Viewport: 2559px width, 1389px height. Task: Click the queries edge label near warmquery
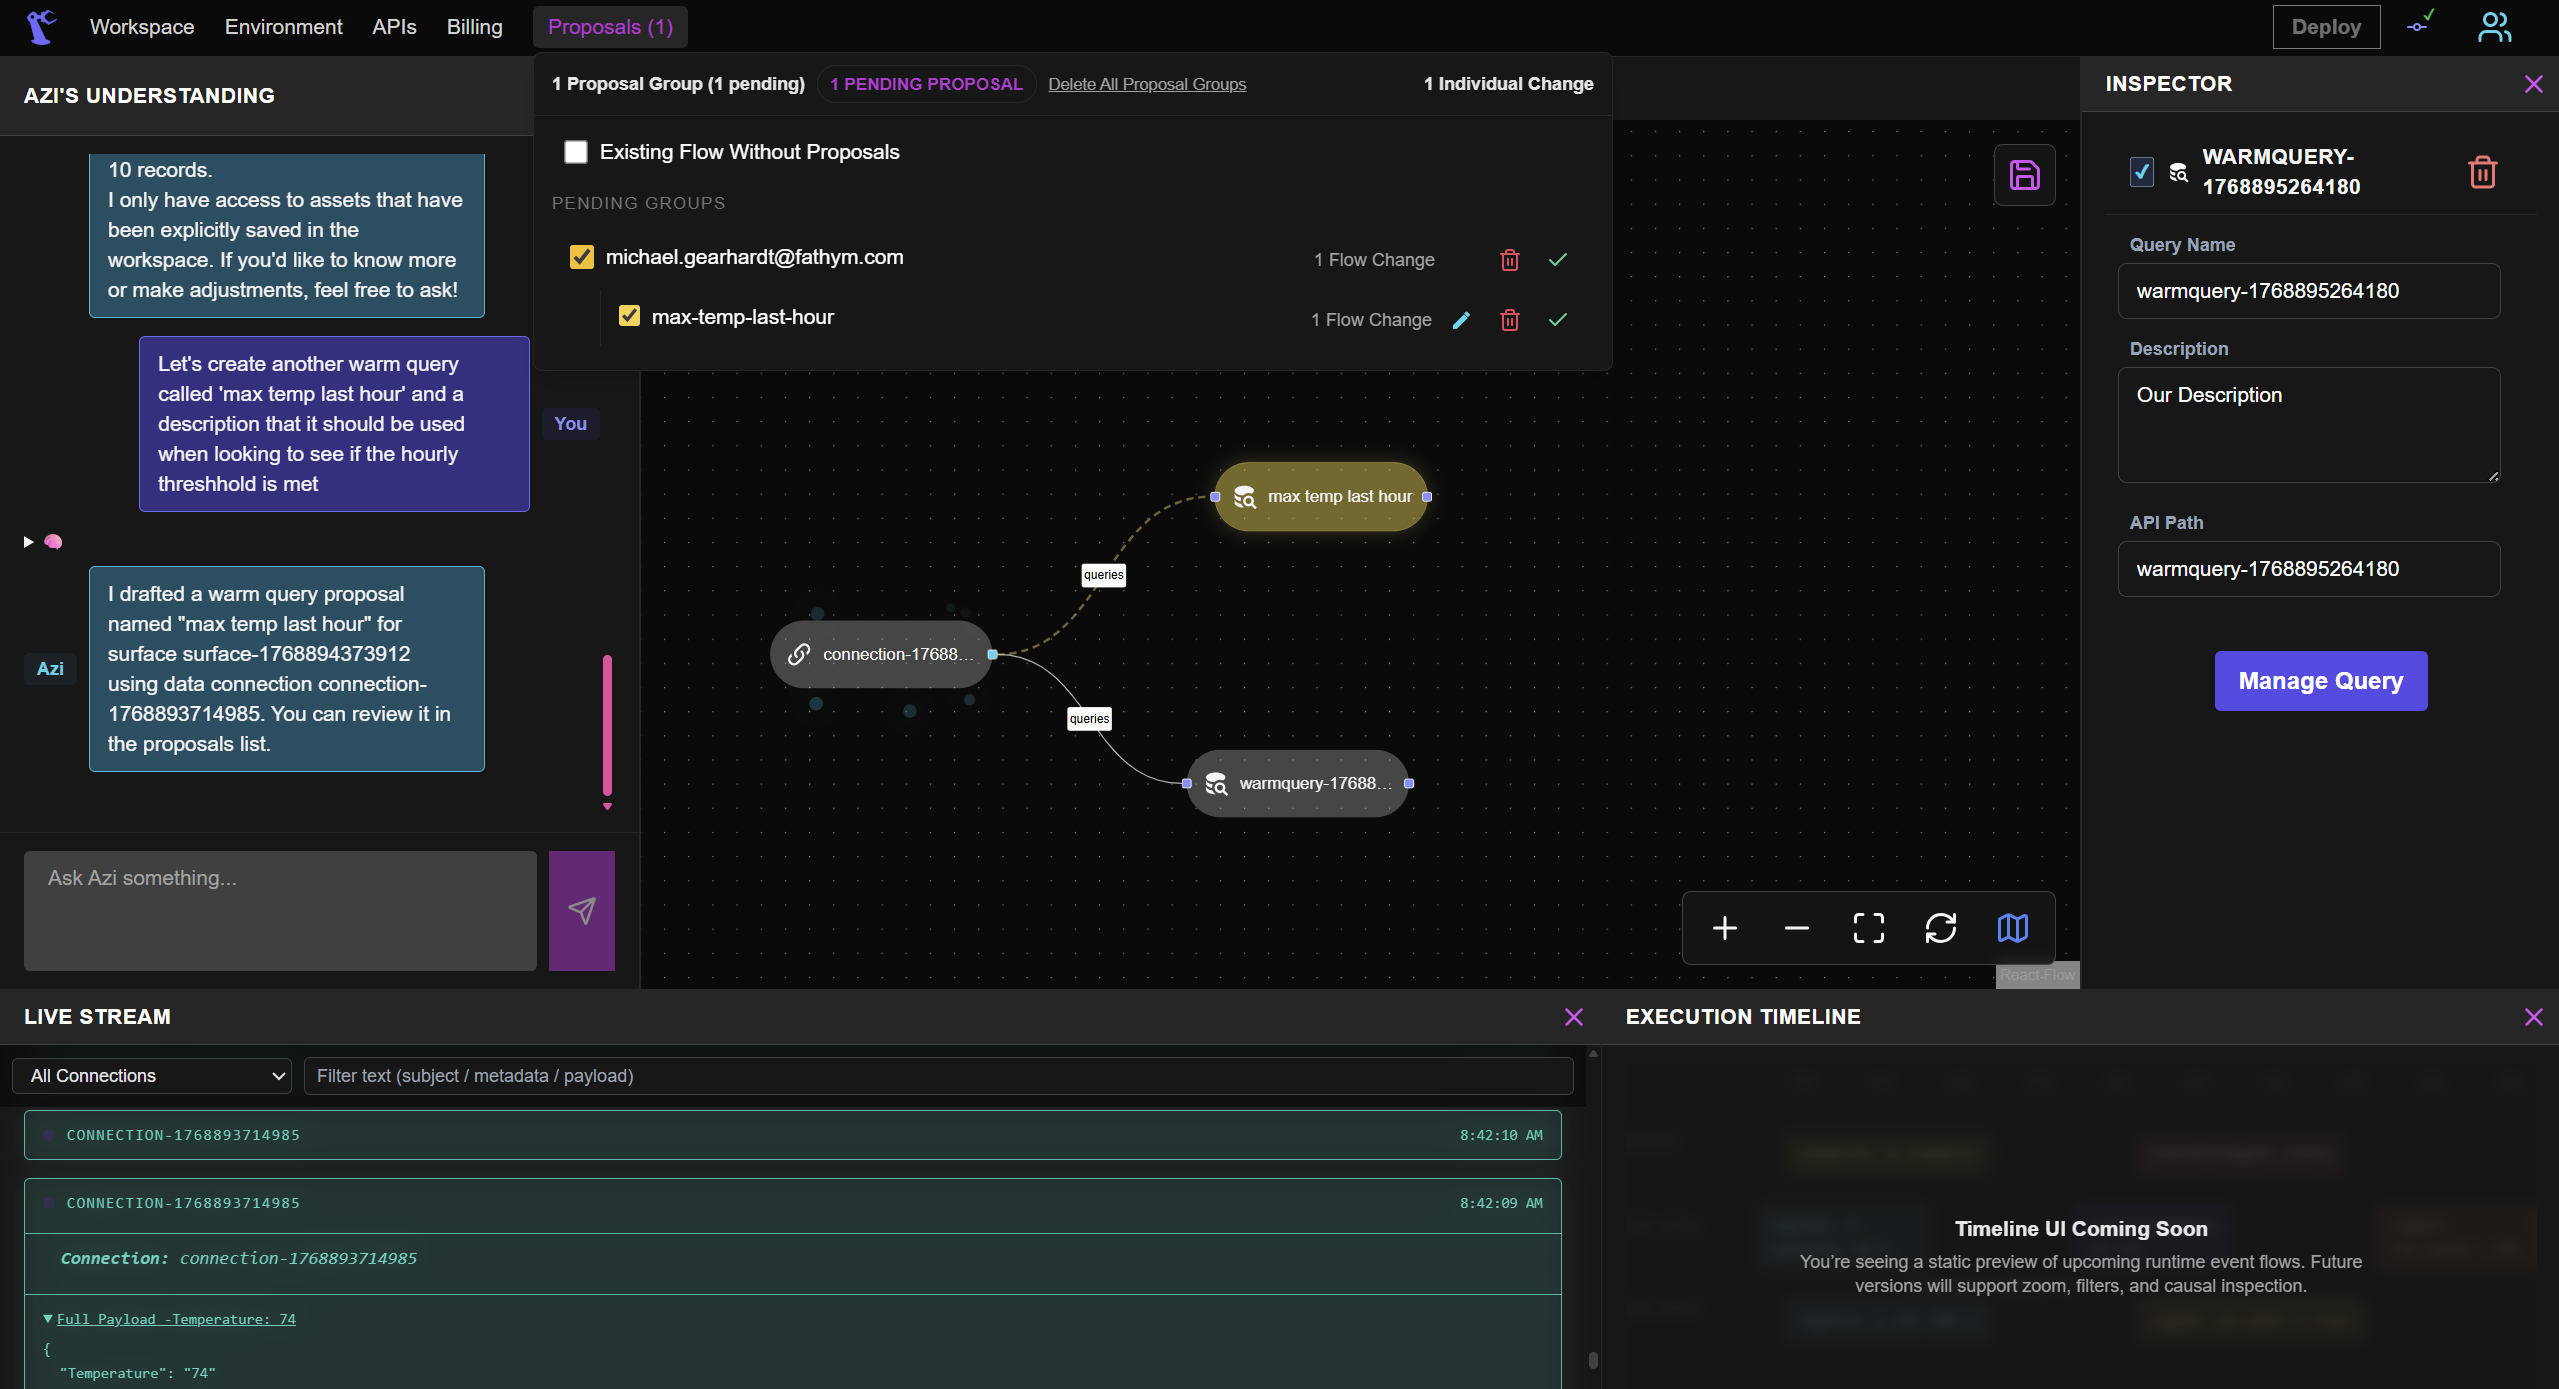tap(1089, 719)
